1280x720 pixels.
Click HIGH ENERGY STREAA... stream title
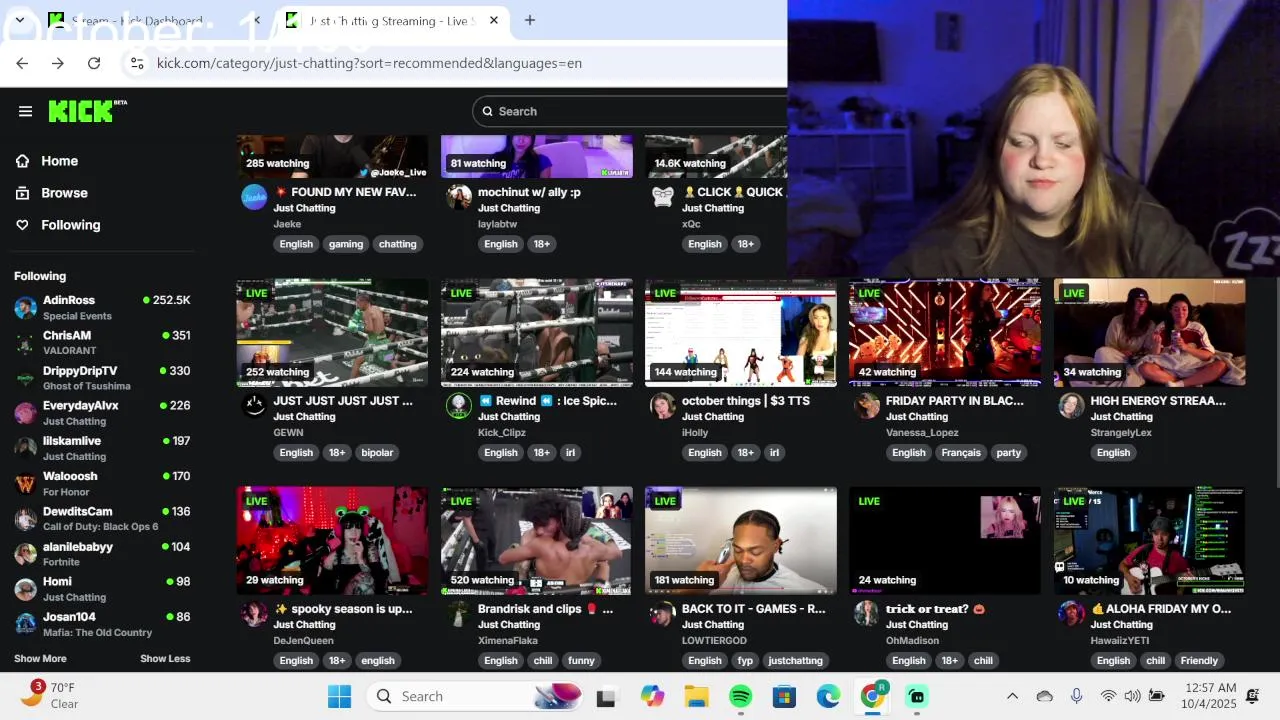pos(1158,401)
